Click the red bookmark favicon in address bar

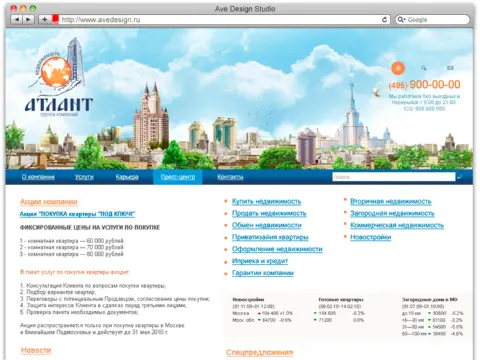tap(55, 19)
